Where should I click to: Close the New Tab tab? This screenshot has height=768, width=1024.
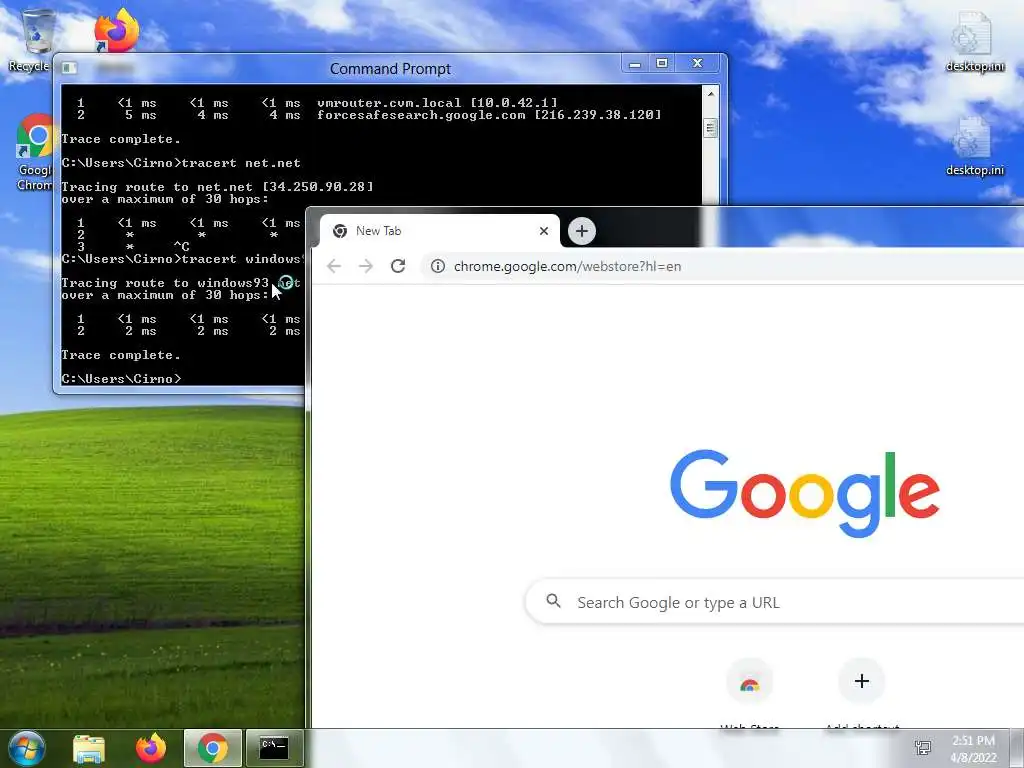[x=543, y=231]
